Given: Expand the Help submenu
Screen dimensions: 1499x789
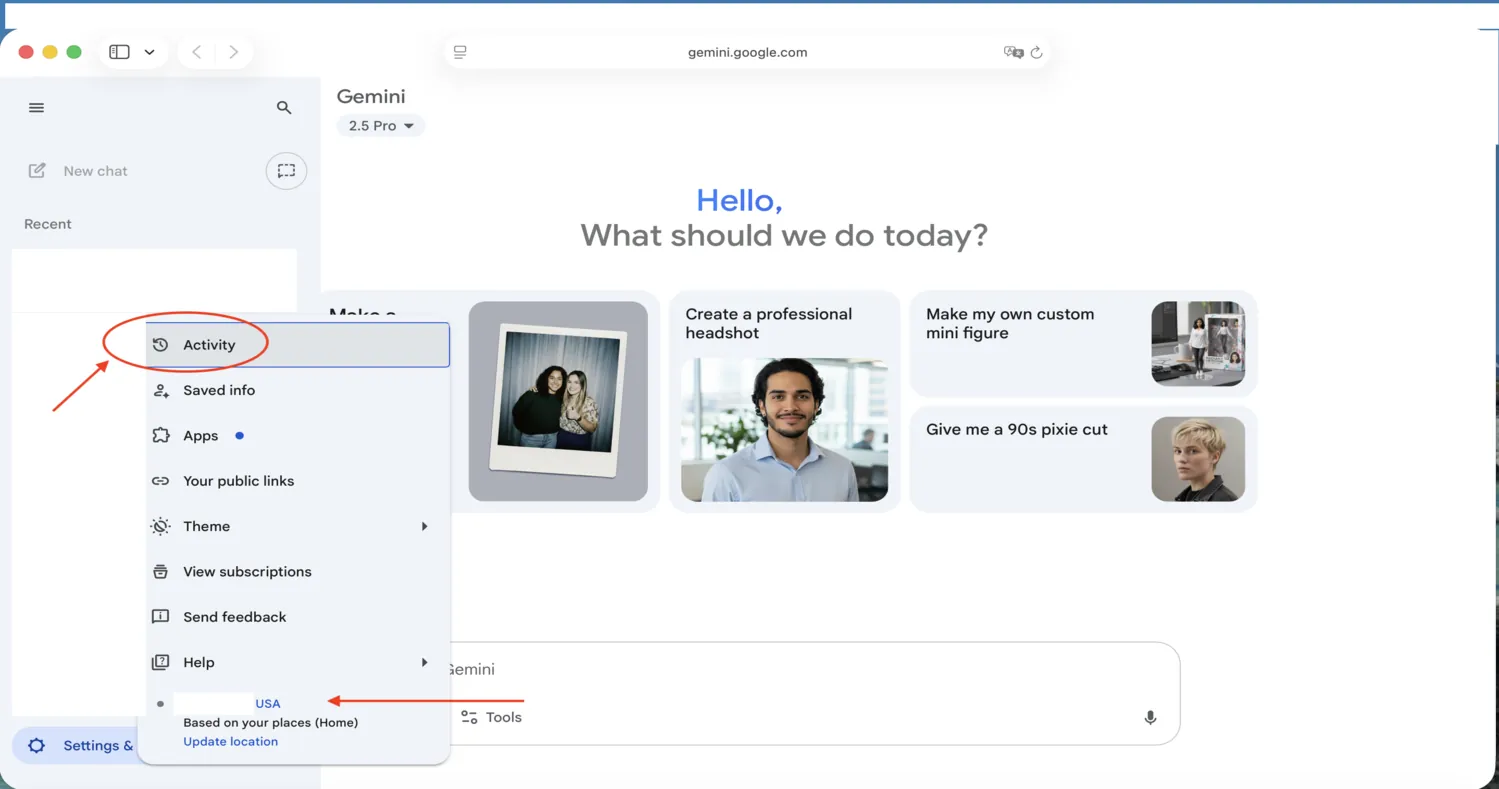Looking at the screenshot, I should pyautogui.click(x=424, y=662).
